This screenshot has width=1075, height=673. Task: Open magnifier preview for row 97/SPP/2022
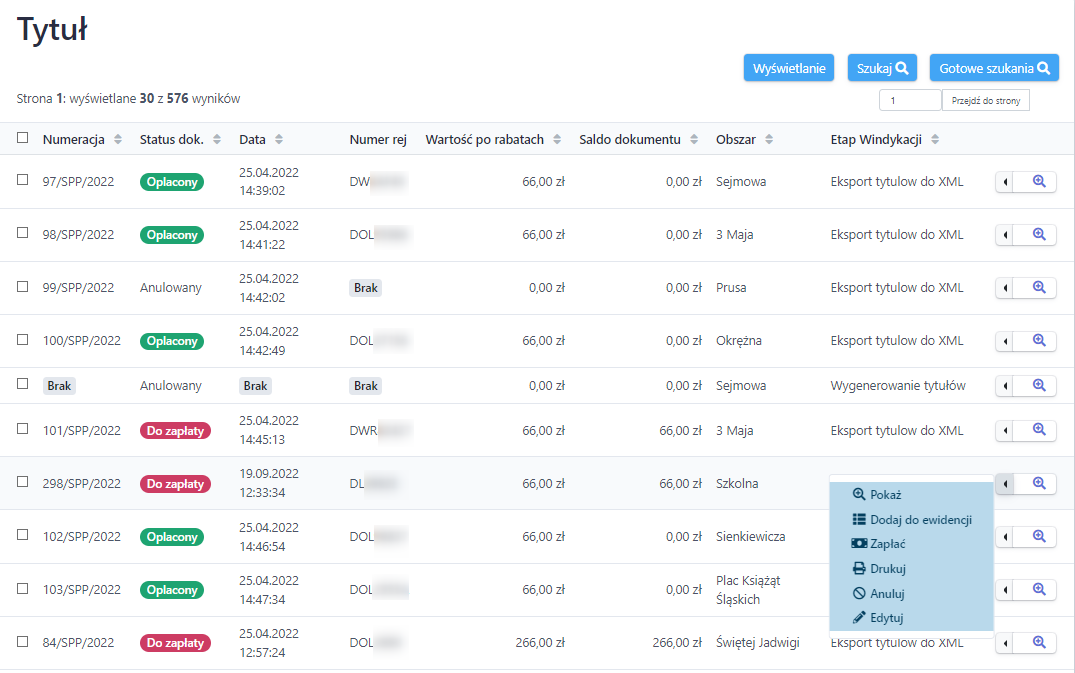point(1039,182)
